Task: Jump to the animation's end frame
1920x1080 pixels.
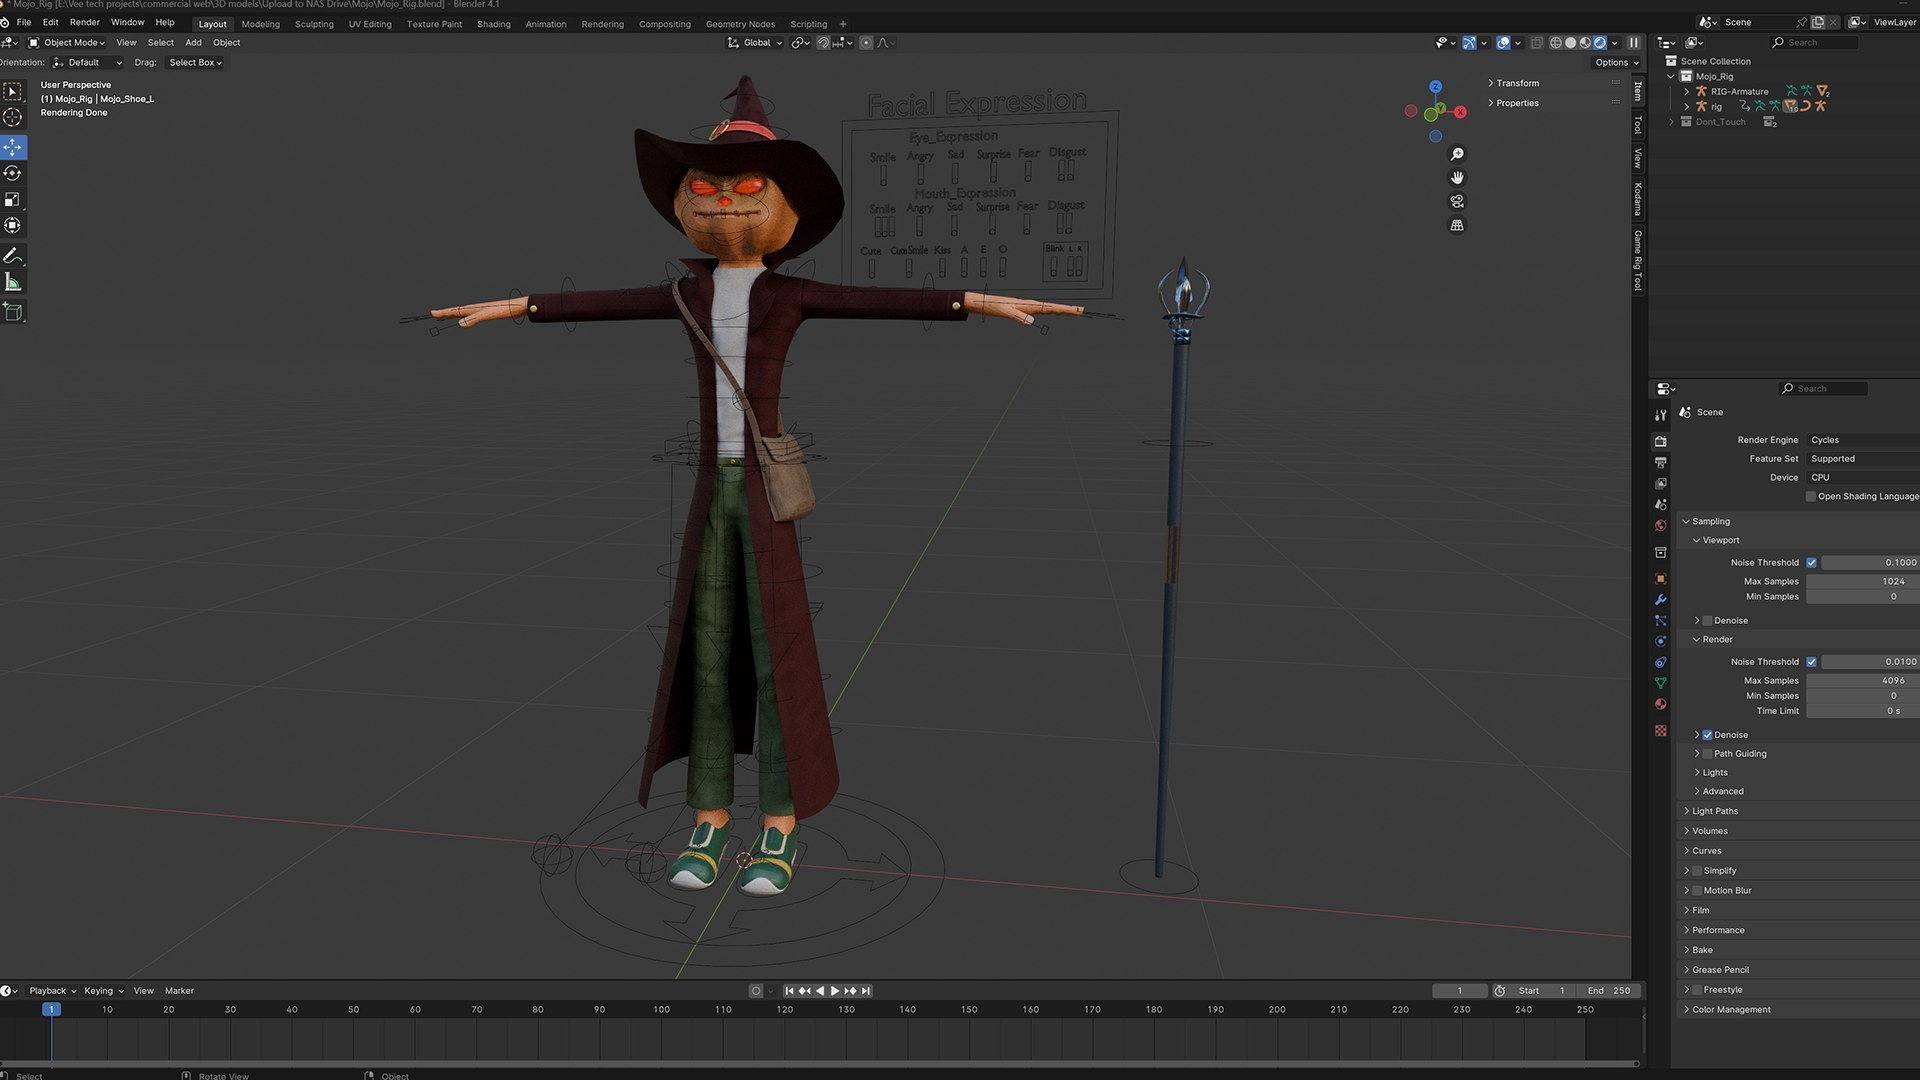Action: pyautogui.click(x=866, y=991)
